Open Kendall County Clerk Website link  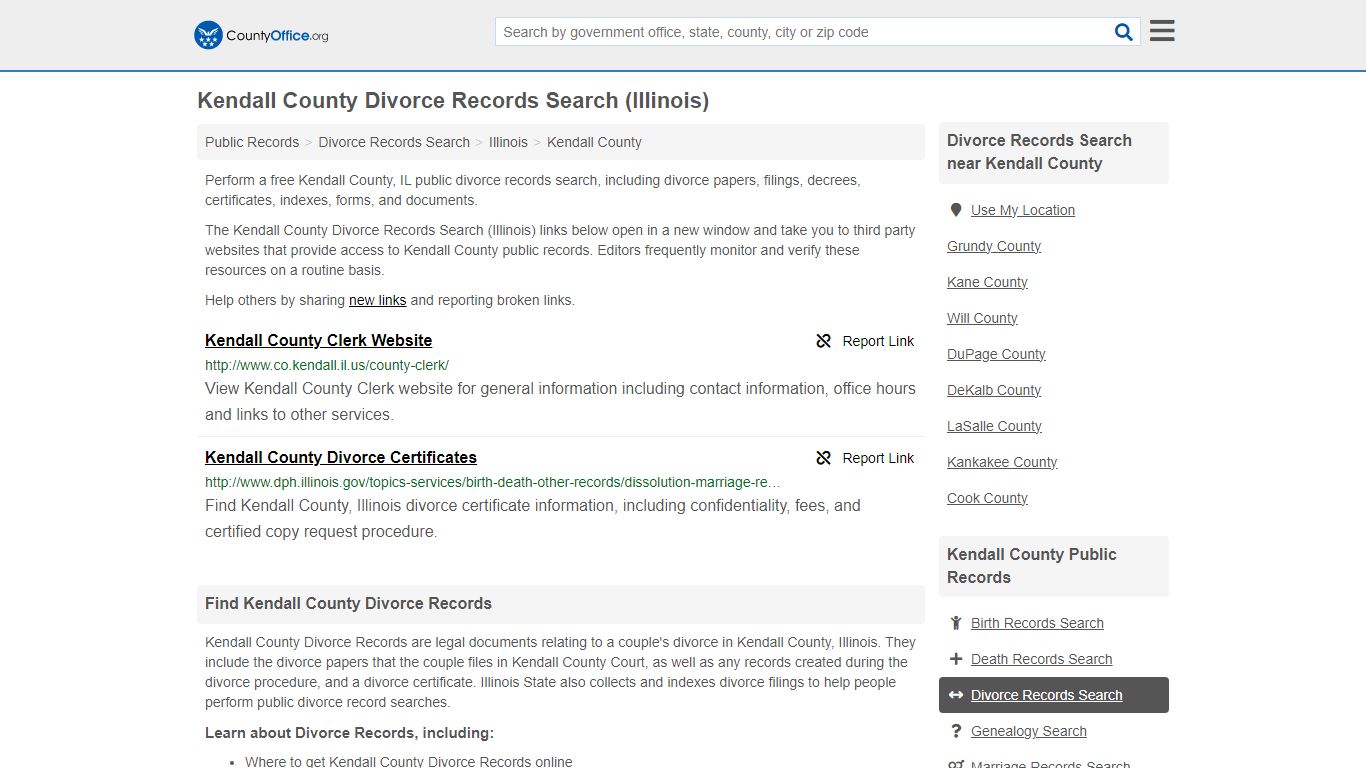(x=318, y=340)
